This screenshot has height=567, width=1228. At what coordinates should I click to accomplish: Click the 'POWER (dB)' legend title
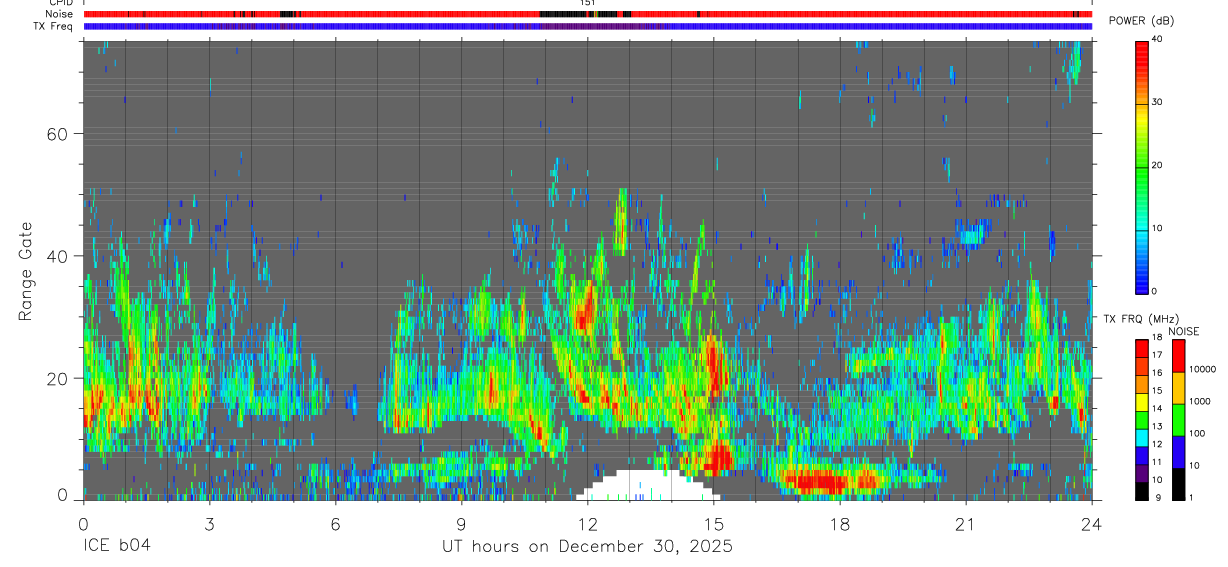point(1140,21)
